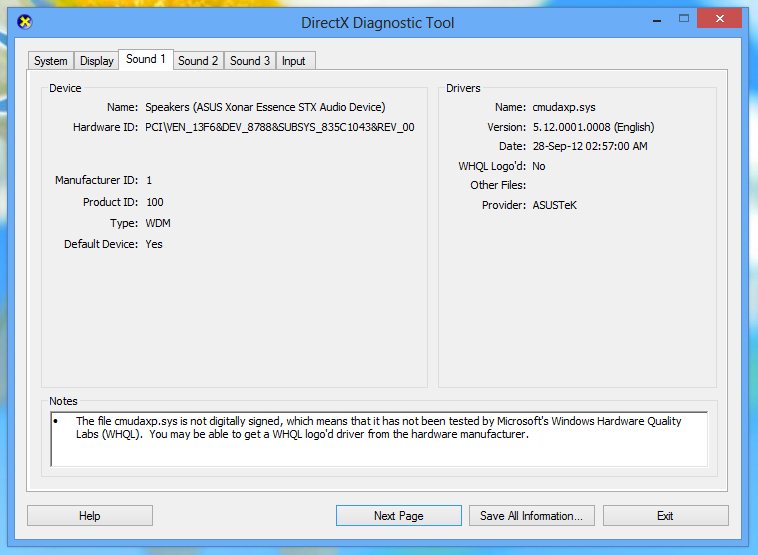Click the 'DirectX Diagnostic Tool' window title
This screenshot has height=555, width=758.
pos(378,23)
